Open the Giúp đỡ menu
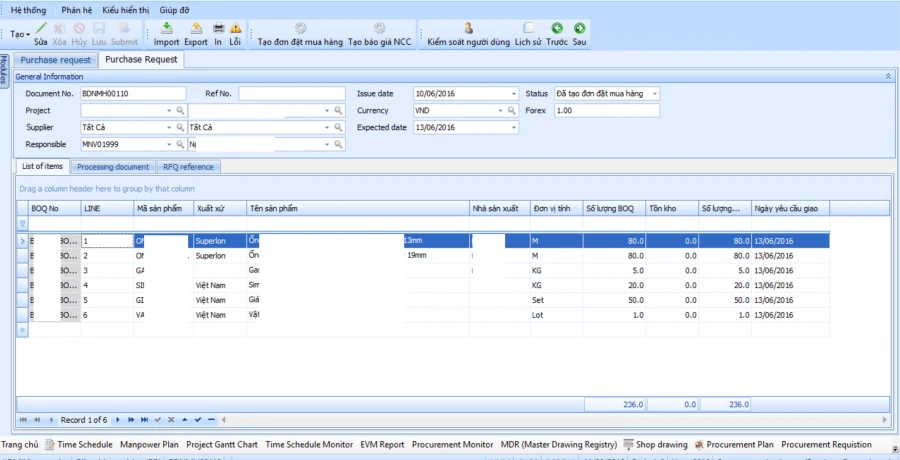The width and height of the screenshot is (900, 460). (174, 10)
